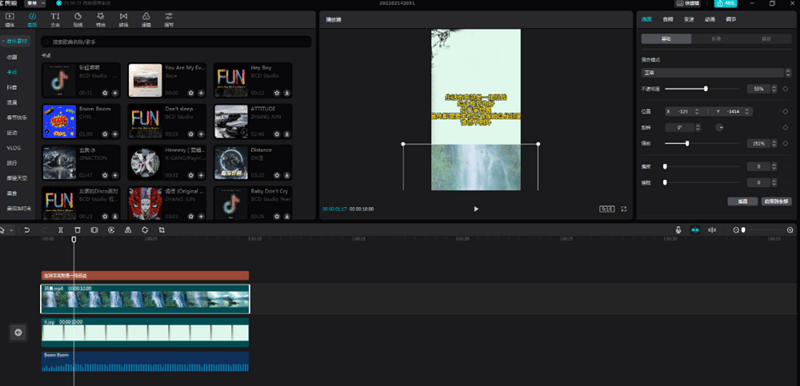Click the microphone record voice-over icon
The image size is (800, 386).
(679, 230)
